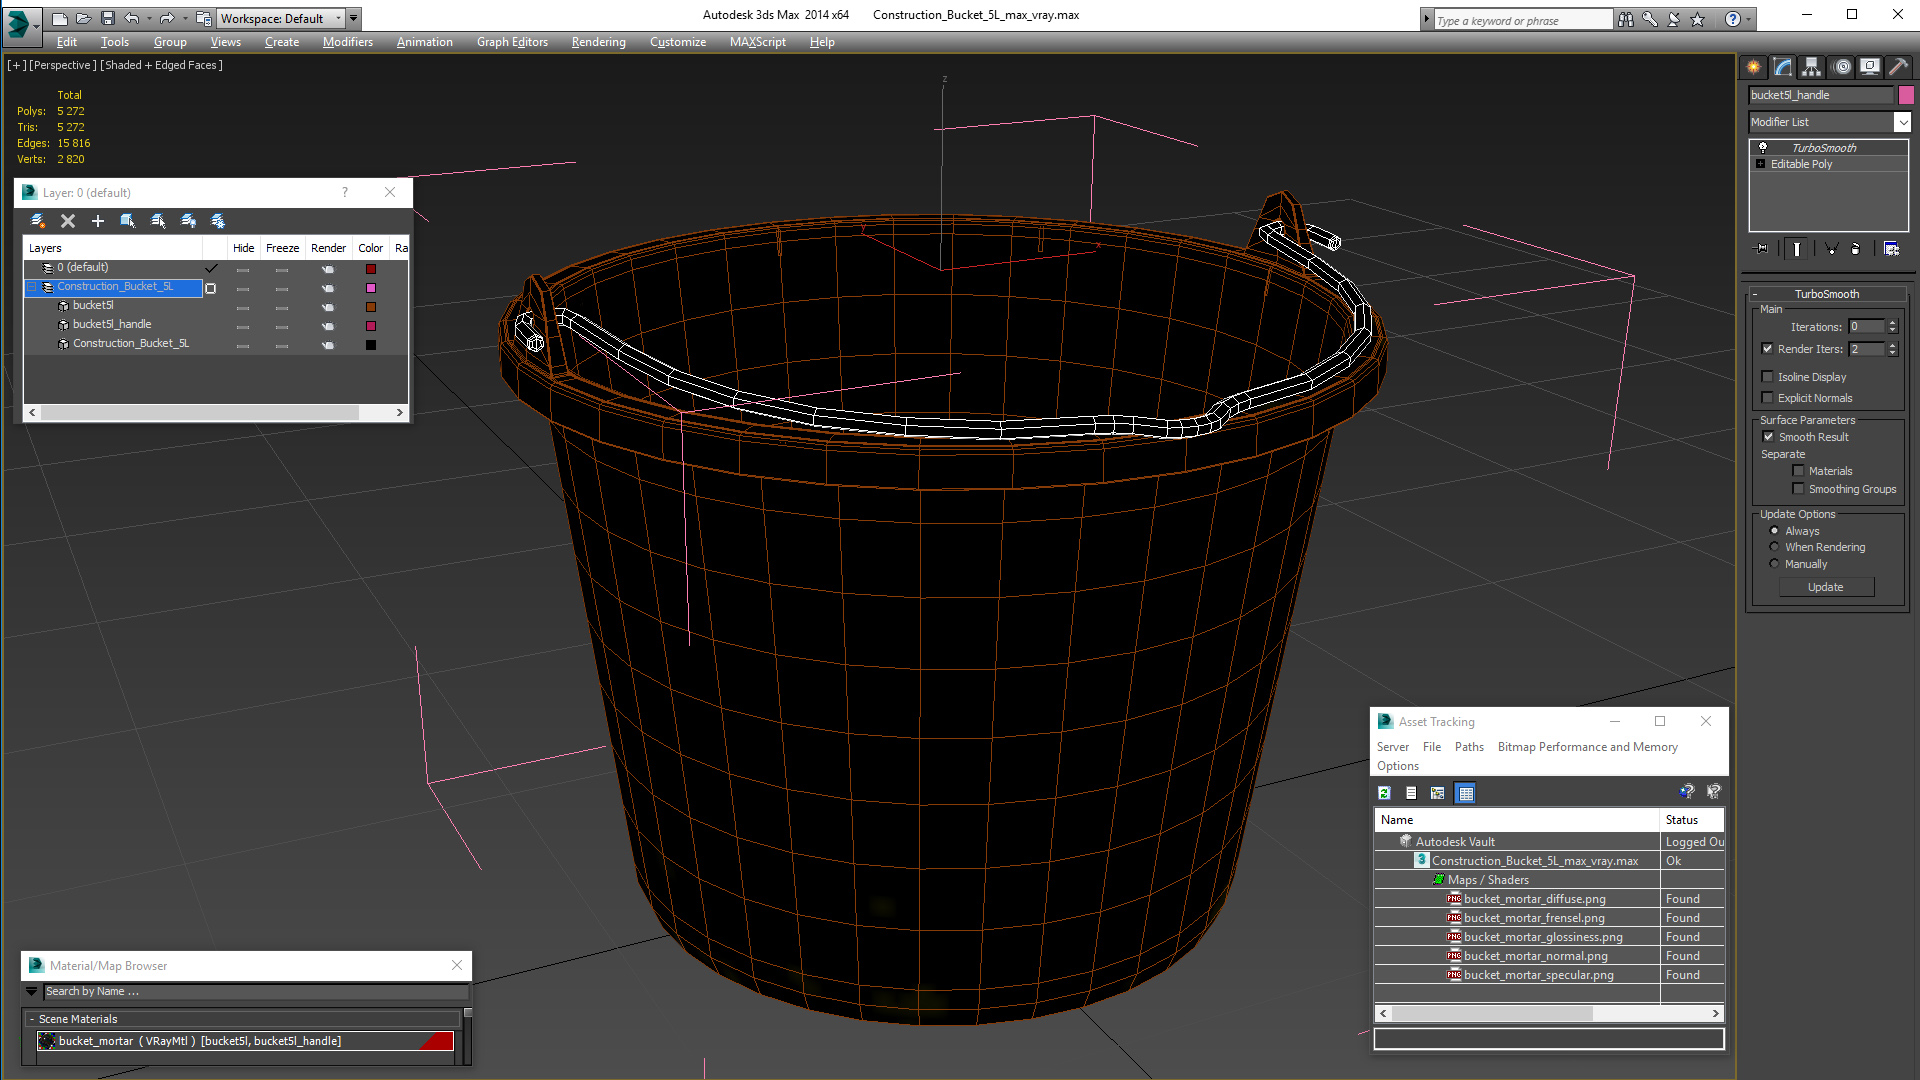Viewport: 1920px width, 1080px height.
Task: Click the Create New Layer icon
Action: point(37,221)
